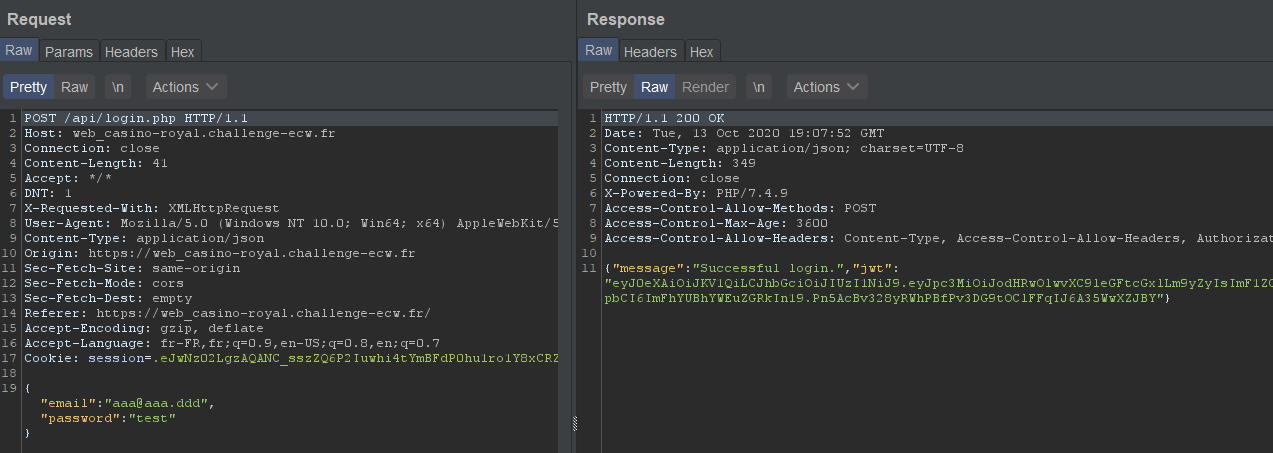Click the Date response header line
This screenshot has height=453, width=1273.
(744, 133)
